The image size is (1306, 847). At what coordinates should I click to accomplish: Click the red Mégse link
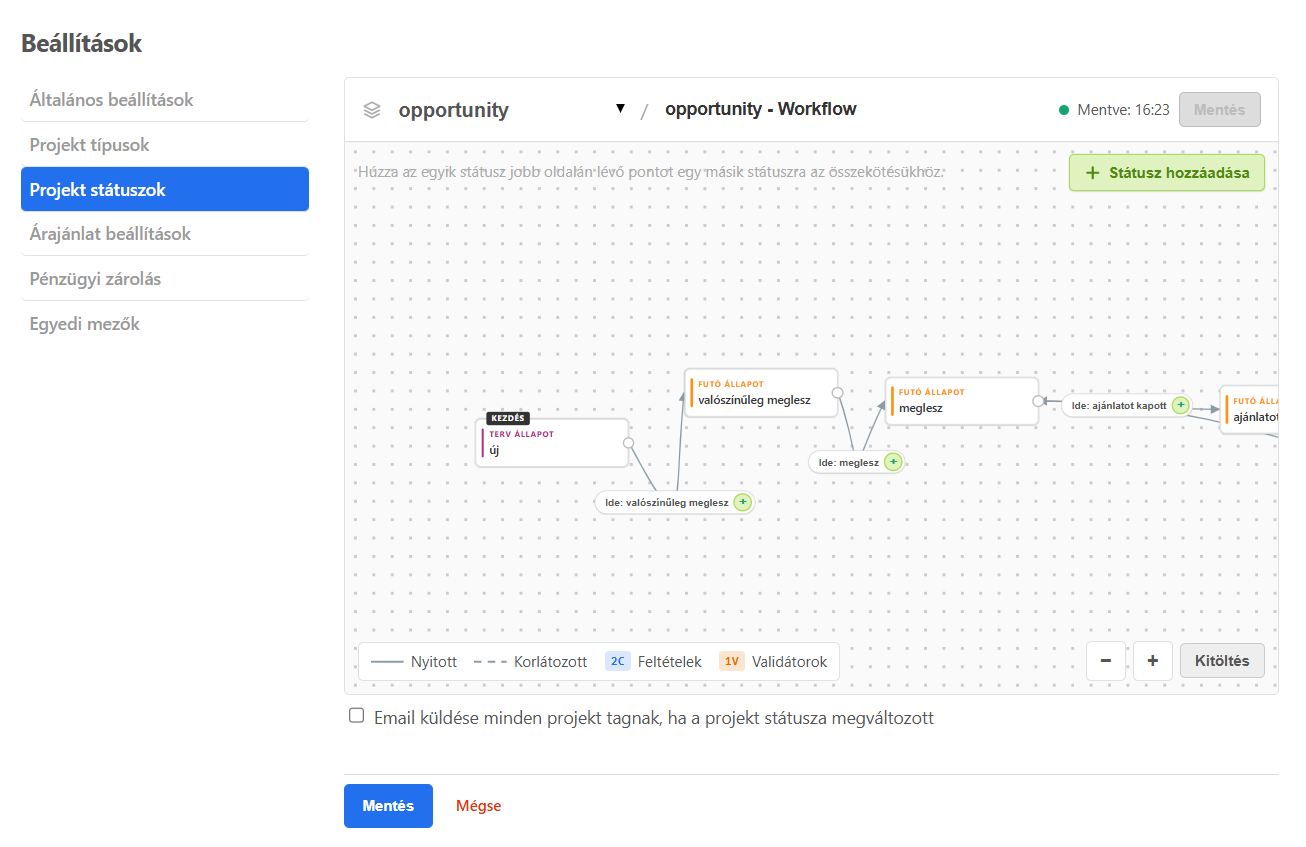pos(478,806)
